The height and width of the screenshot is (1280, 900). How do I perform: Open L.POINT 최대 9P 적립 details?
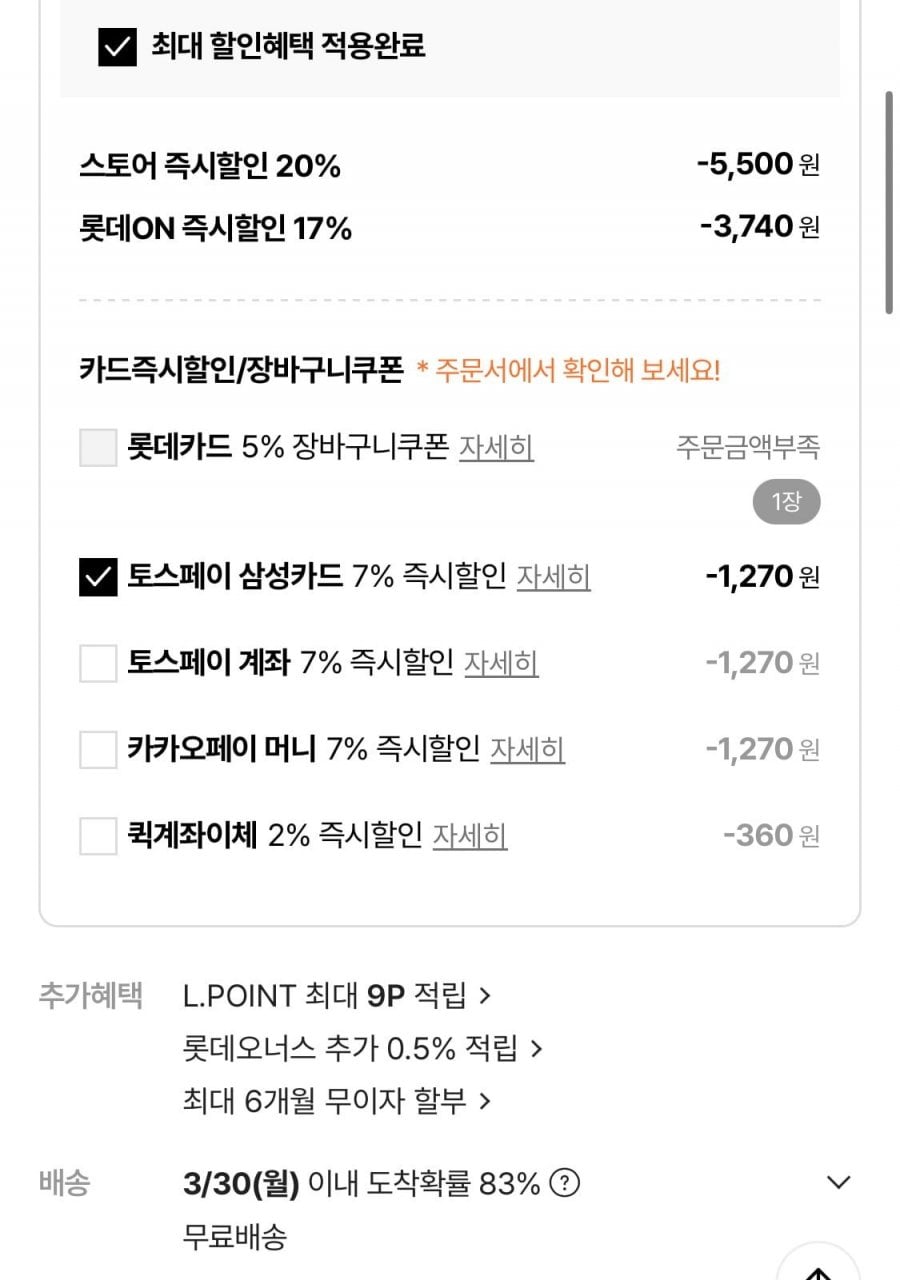(337, 996)
